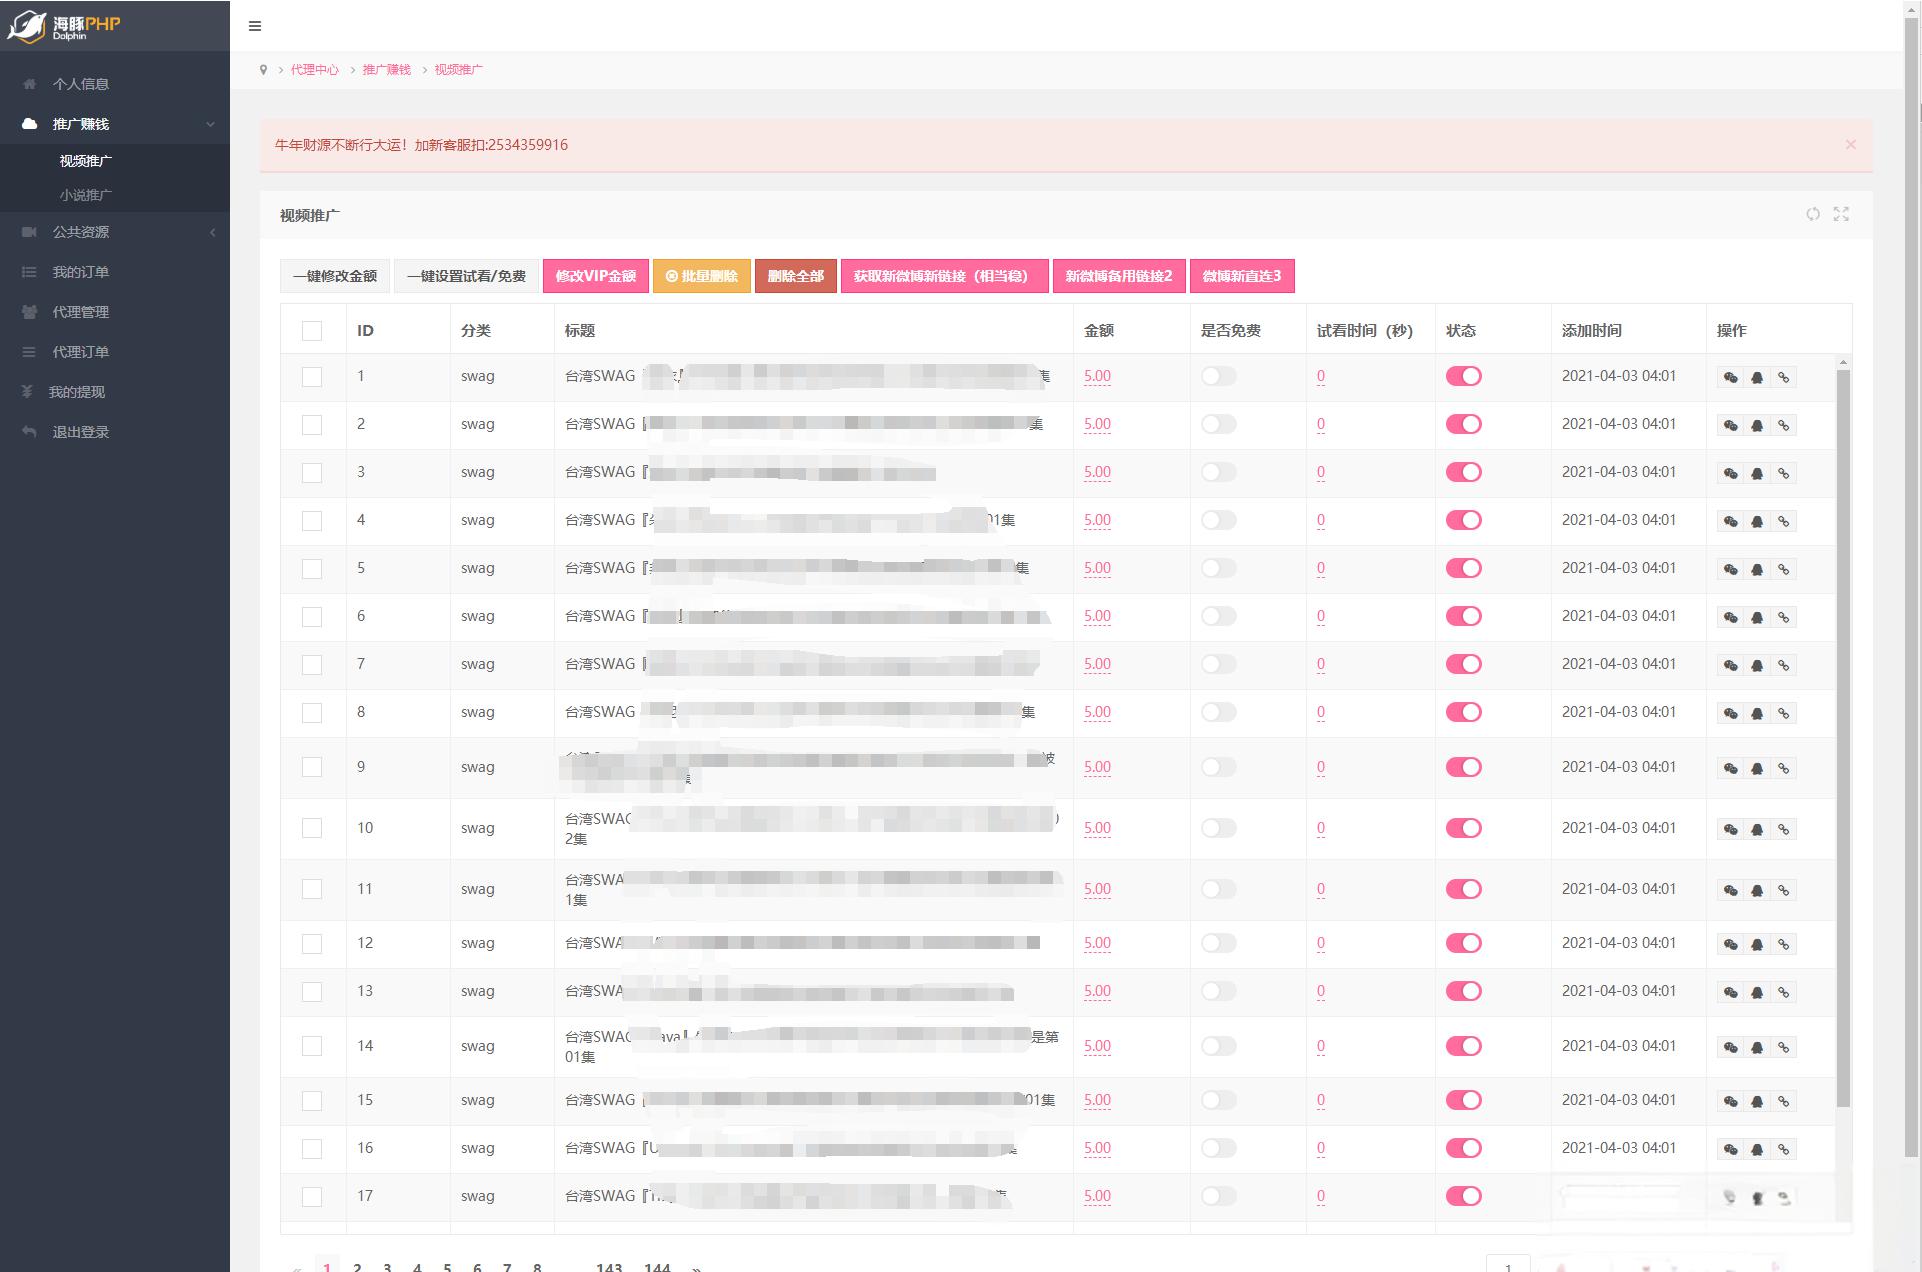Check the select-all checkbox in table header
This screenshot has width=1922, height=1272.
coord(312,330)
